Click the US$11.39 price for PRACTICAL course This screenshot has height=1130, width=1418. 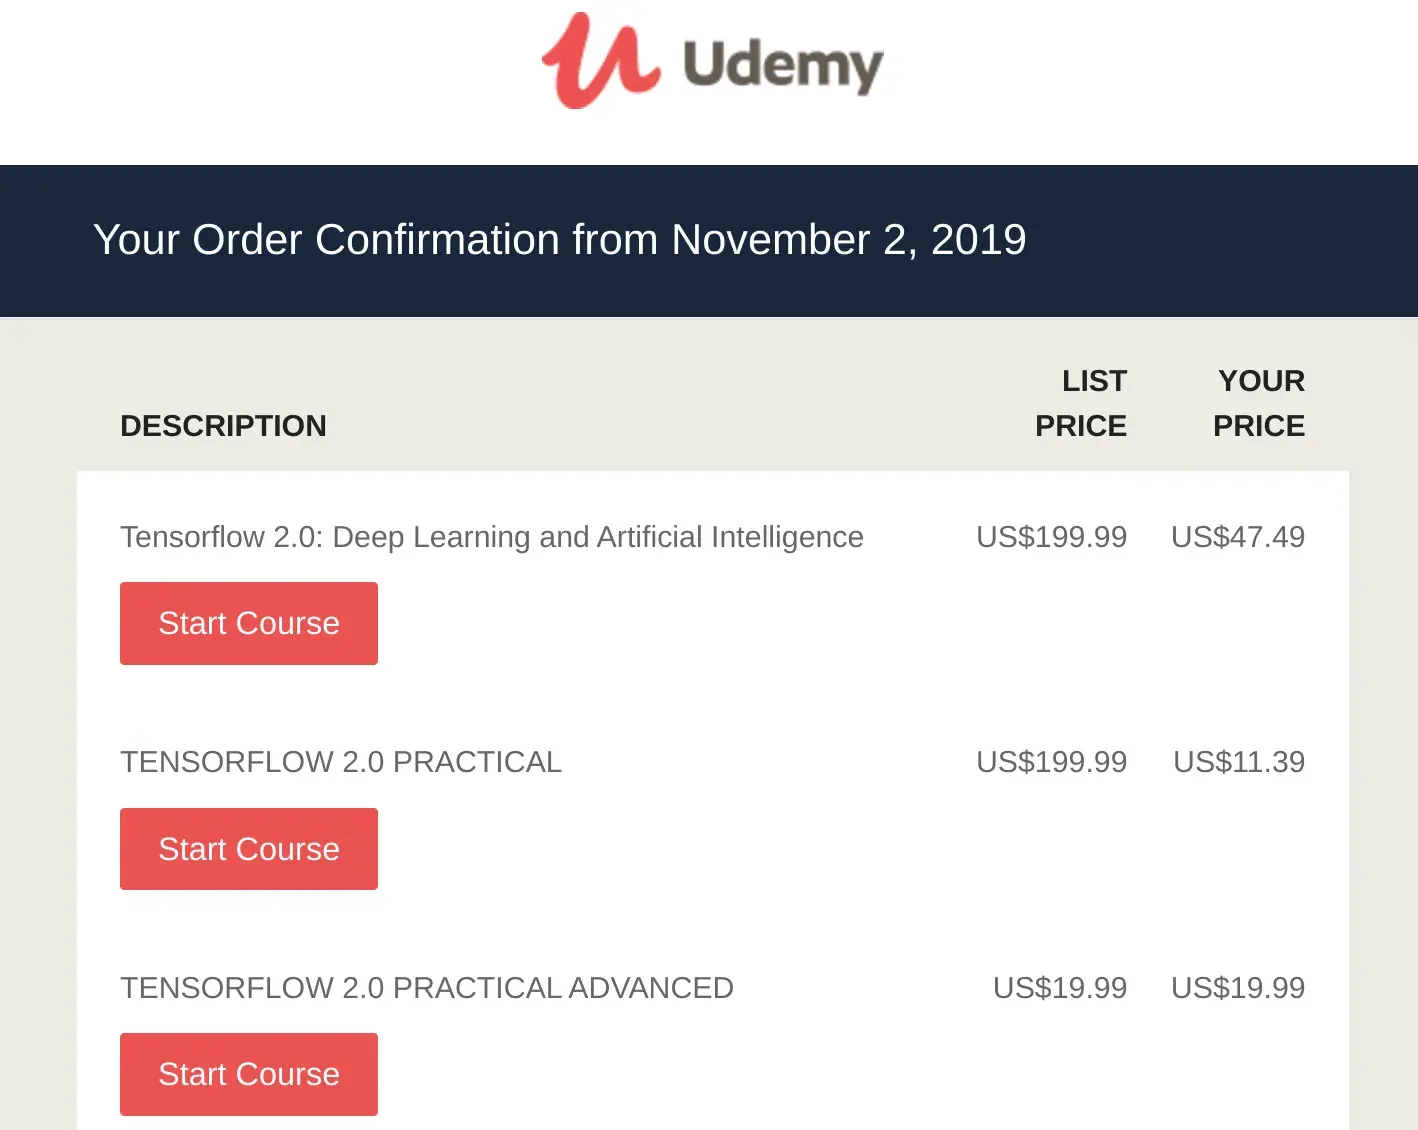point(1239,761)
